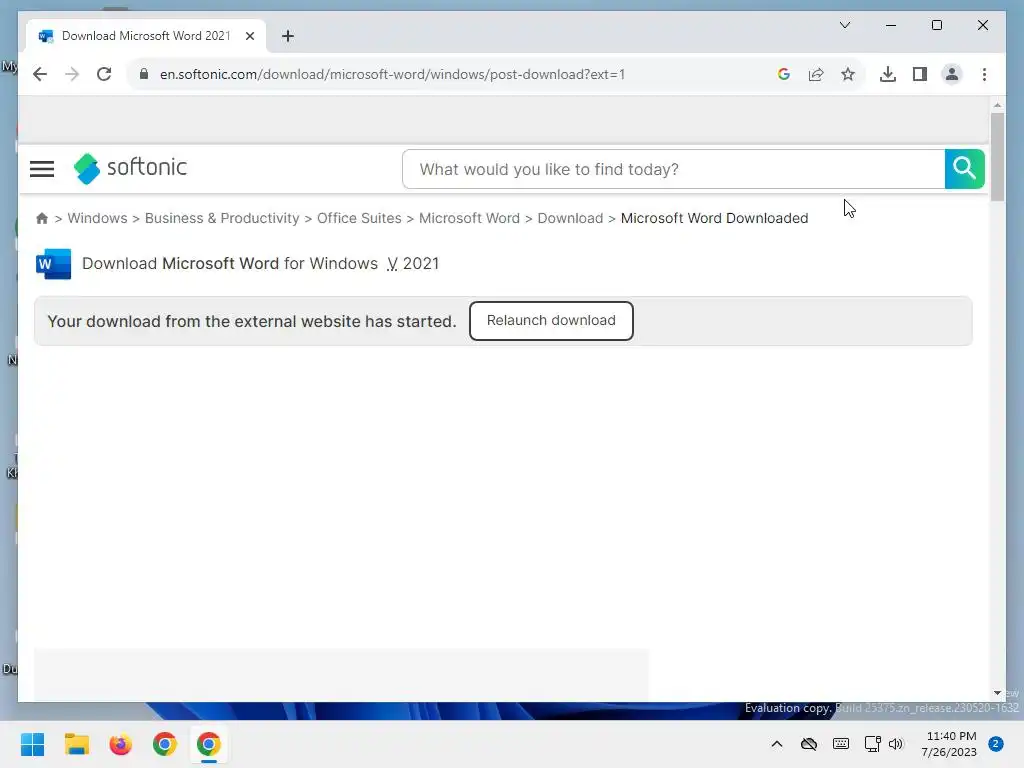The image size is (1024, 768).
Task: Open the Chrome profile menu
Action: coord(952,74)
